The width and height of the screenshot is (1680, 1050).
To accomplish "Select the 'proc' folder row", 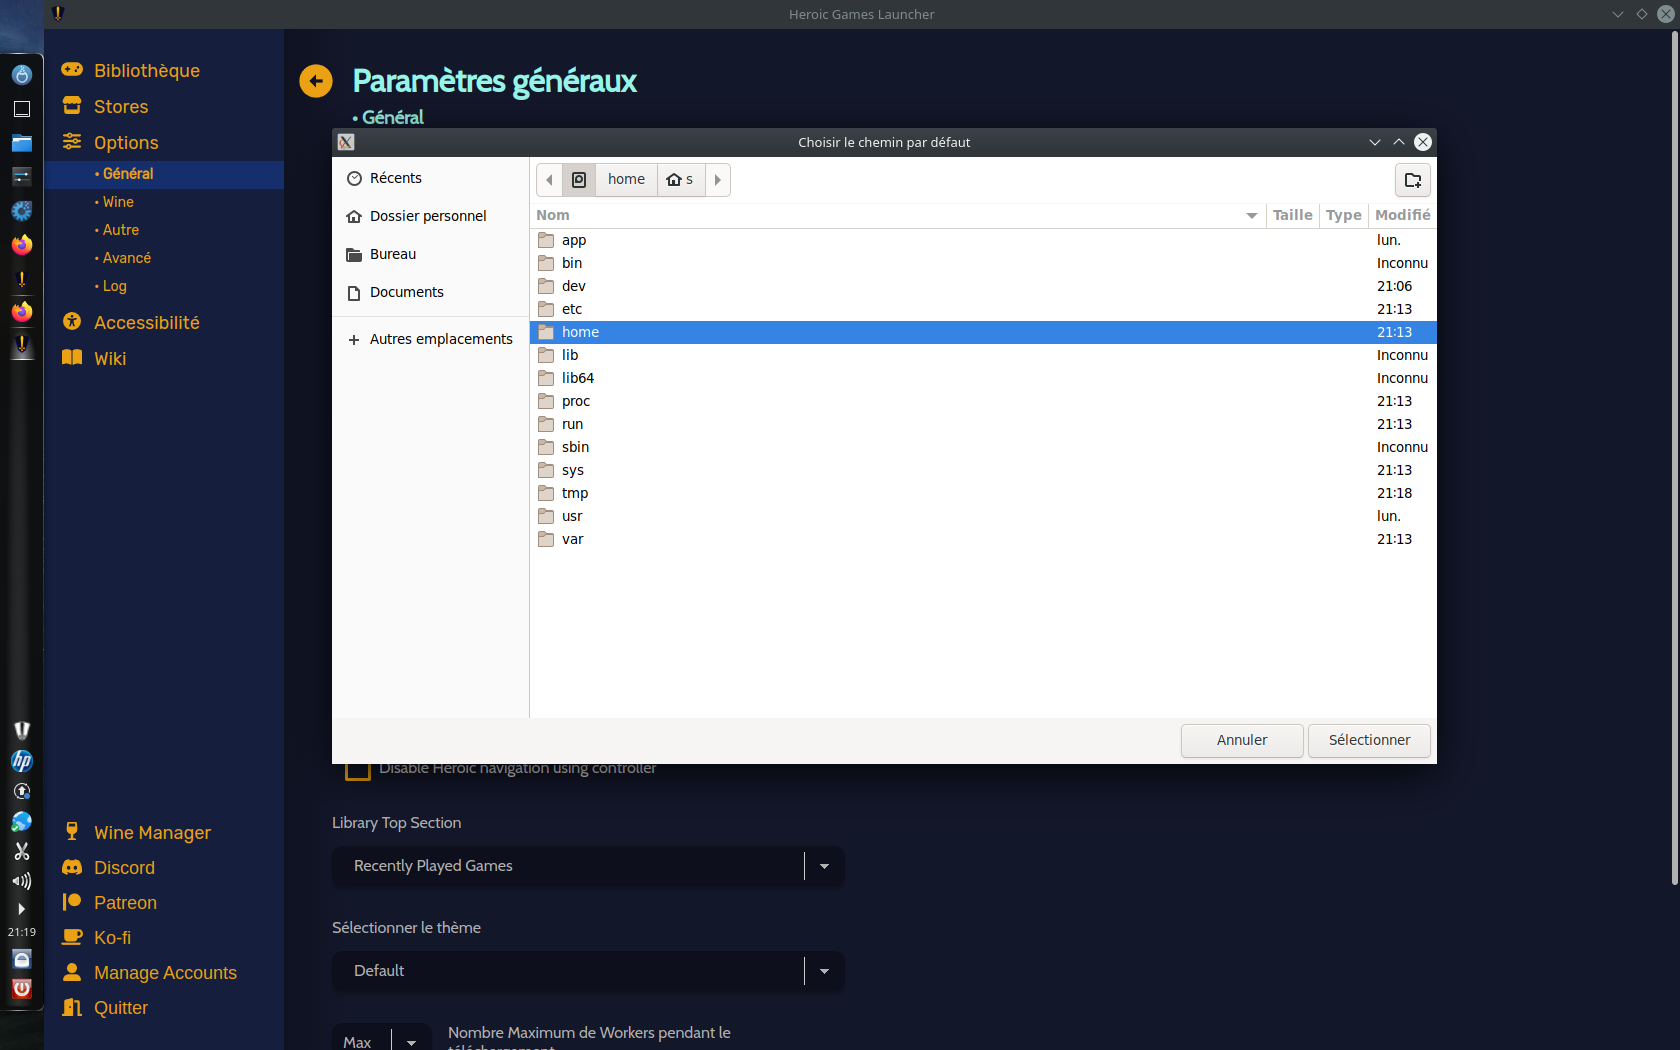I will point(983,401).
